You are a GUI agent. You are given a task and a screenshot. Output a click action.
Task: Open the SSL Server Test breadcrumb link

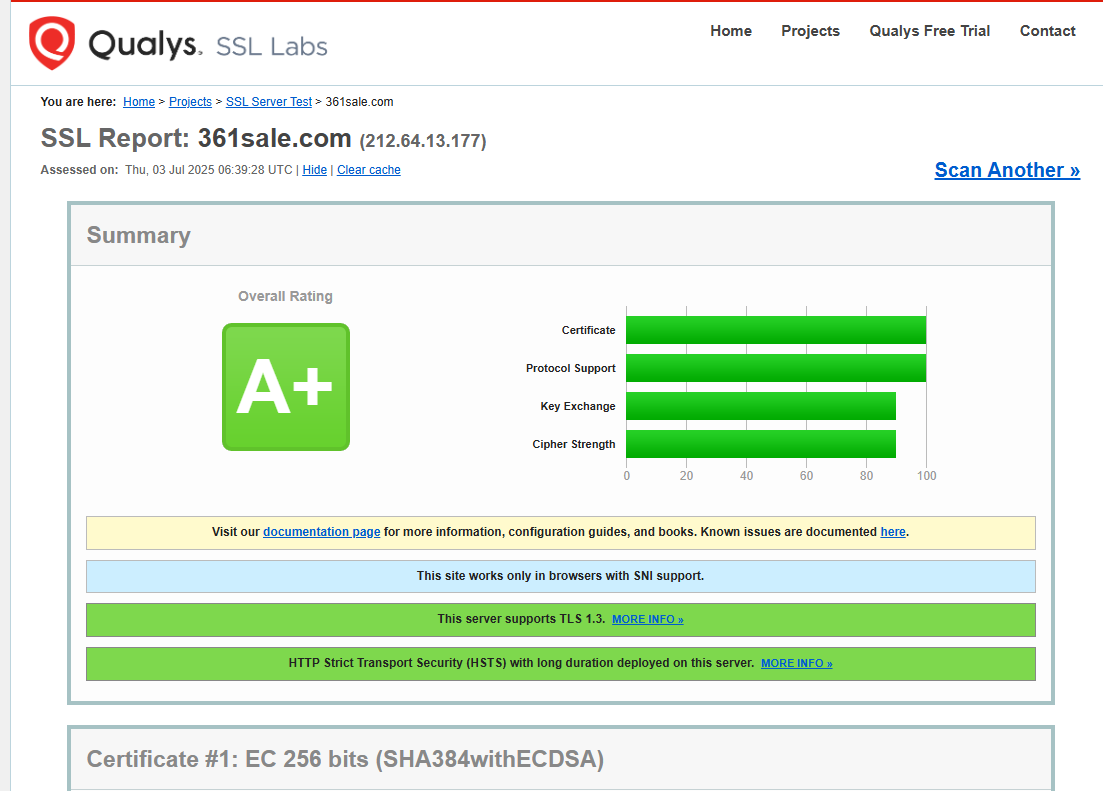(269, 102)
